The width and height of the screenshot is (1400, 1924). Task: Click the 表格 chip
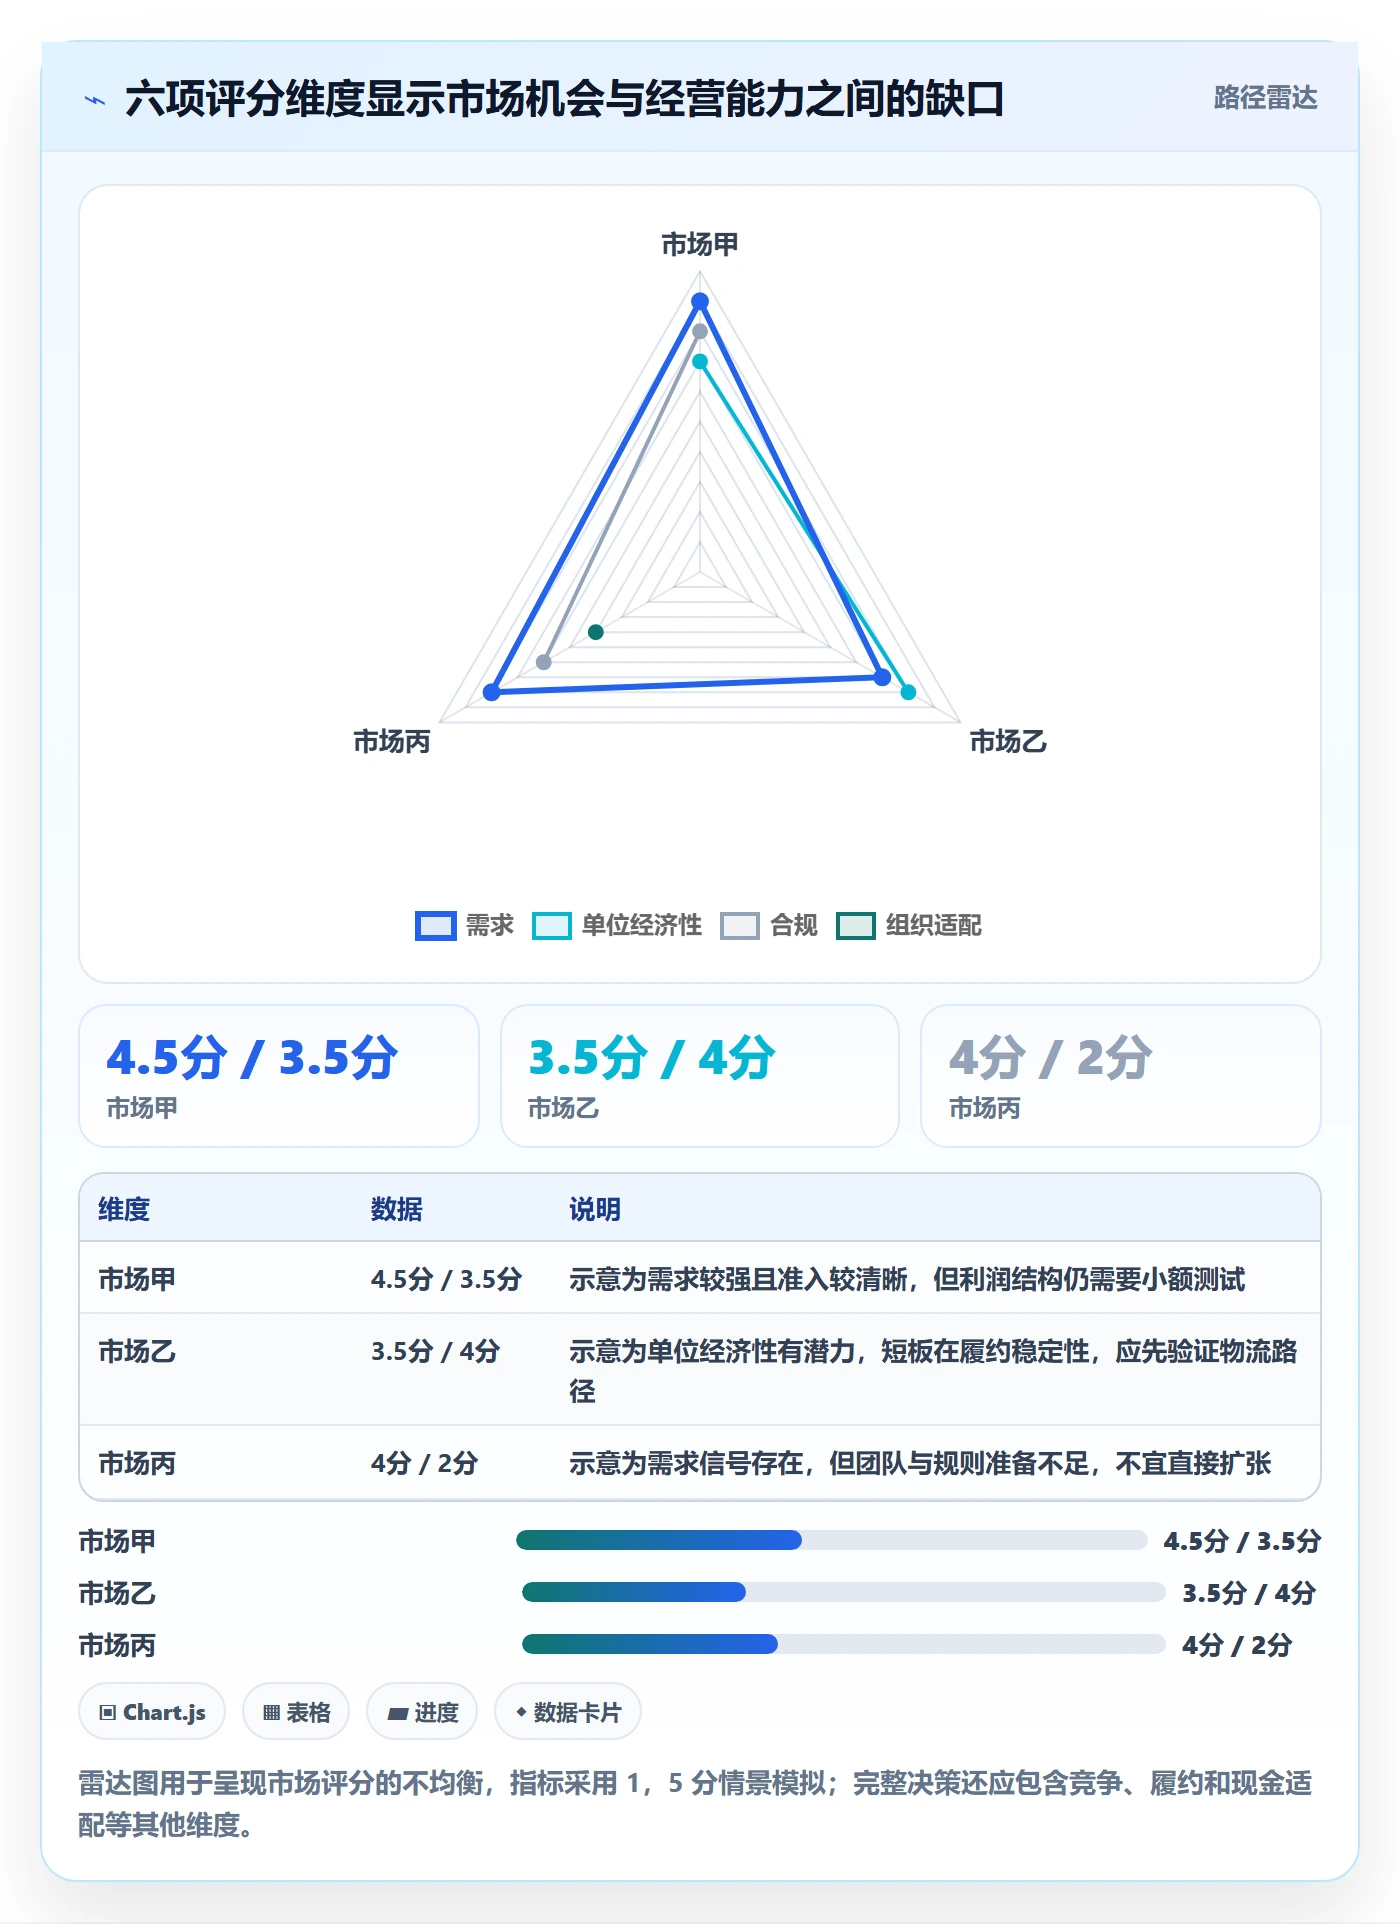pos(296,1712)
